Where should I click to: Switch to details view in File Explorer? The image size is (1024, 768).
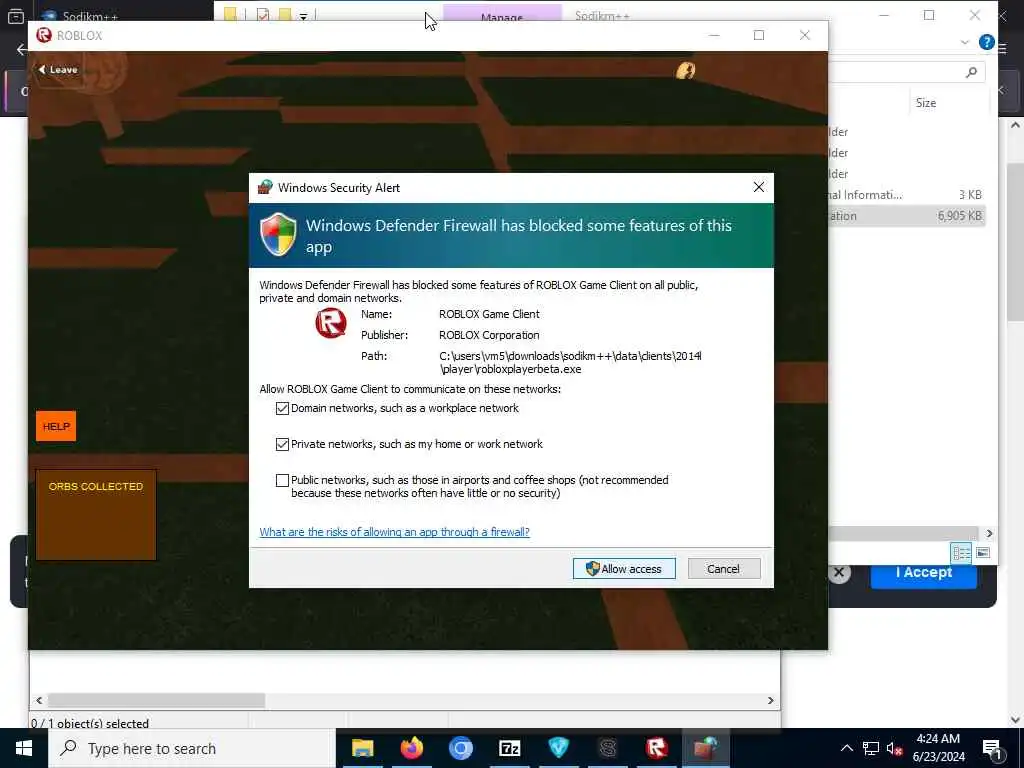coord(961,553)
